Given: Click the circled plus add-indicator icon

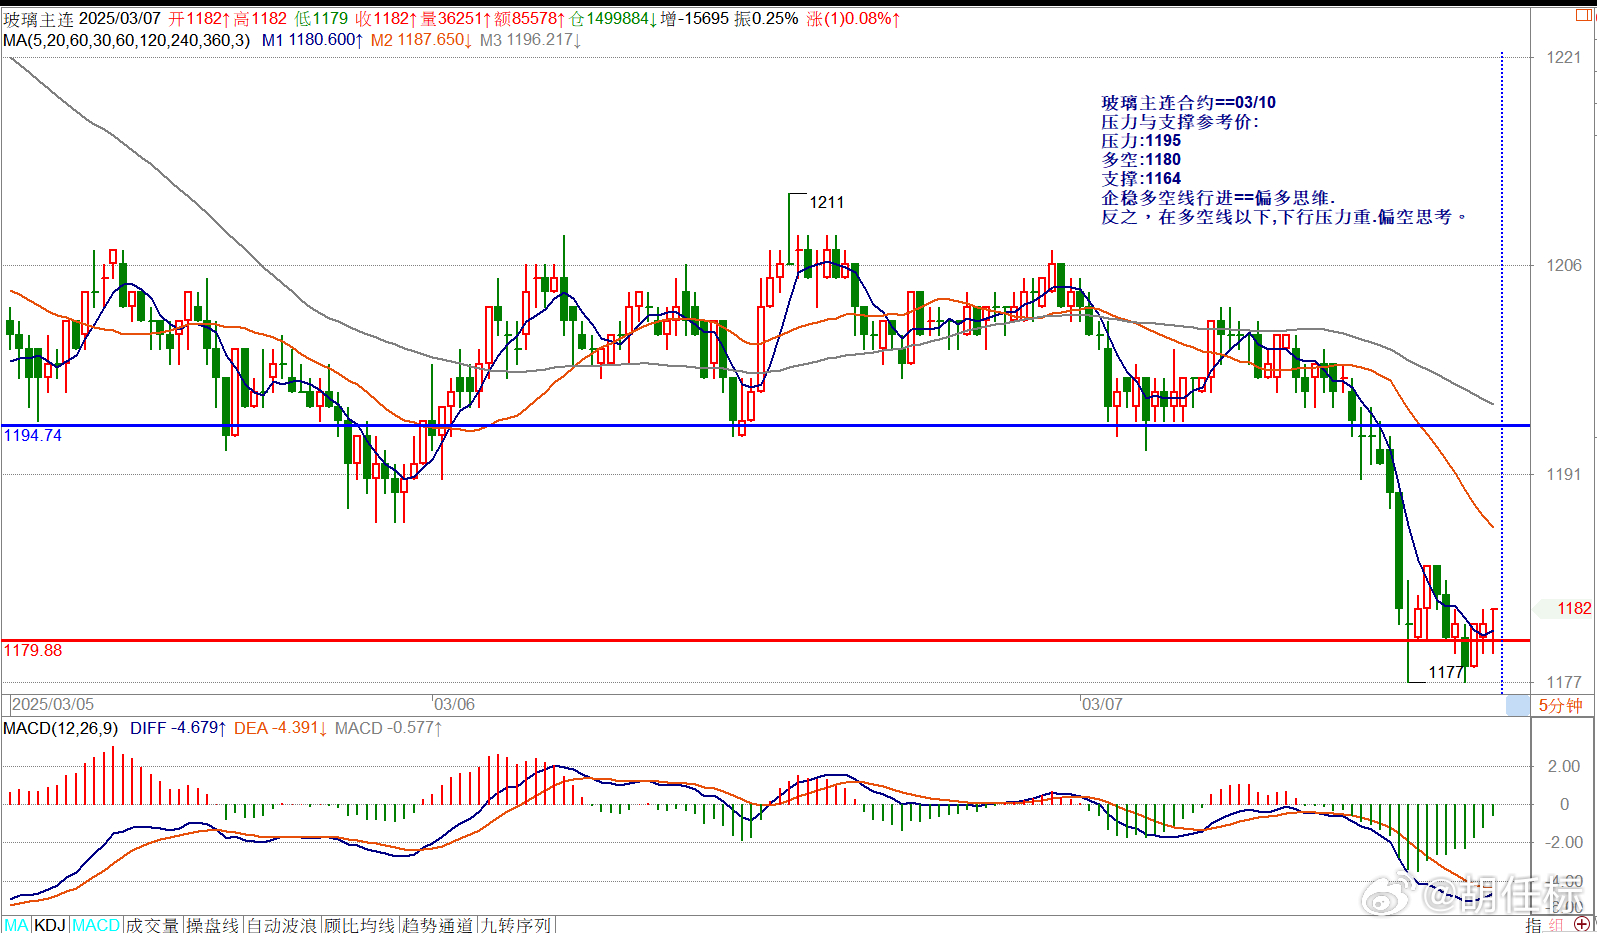Looking at the screenshot, I should [1582, 924].
